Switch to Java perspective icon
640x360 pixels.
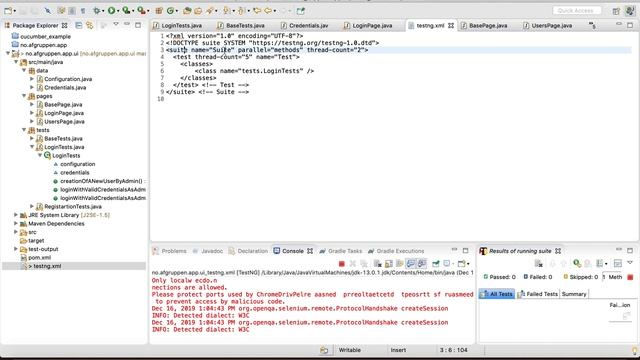(630, 11)
